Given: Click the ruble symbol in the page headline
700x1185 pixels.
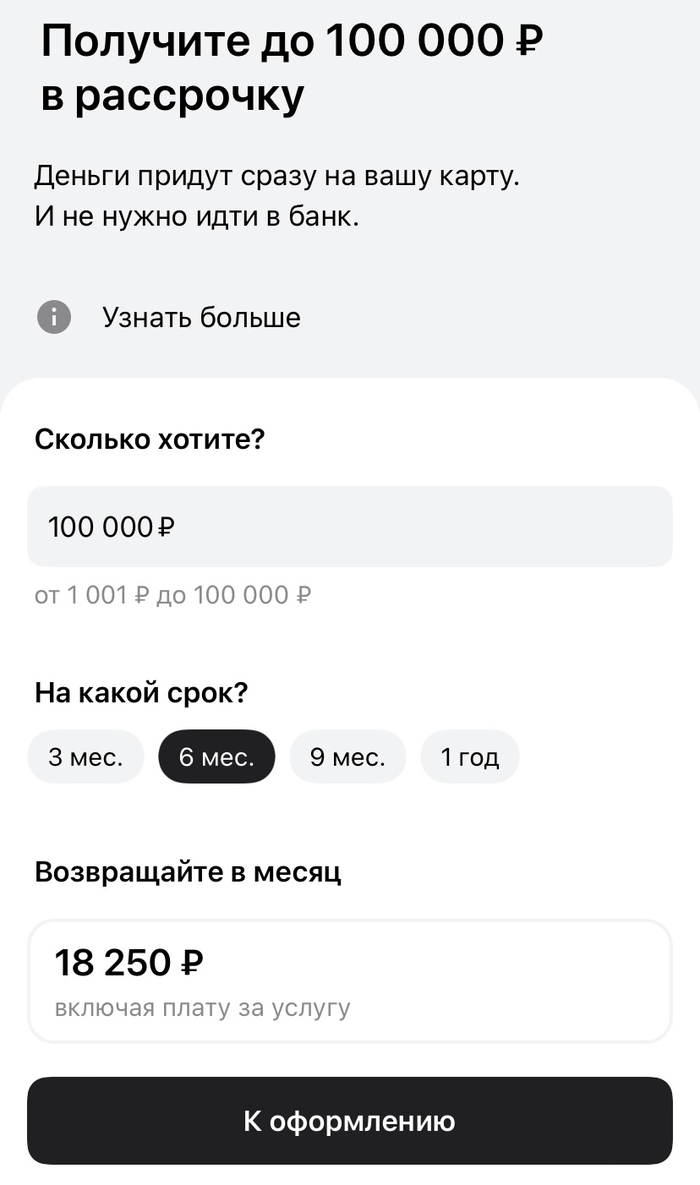Looking at the screenshot, I should point(528,44).
